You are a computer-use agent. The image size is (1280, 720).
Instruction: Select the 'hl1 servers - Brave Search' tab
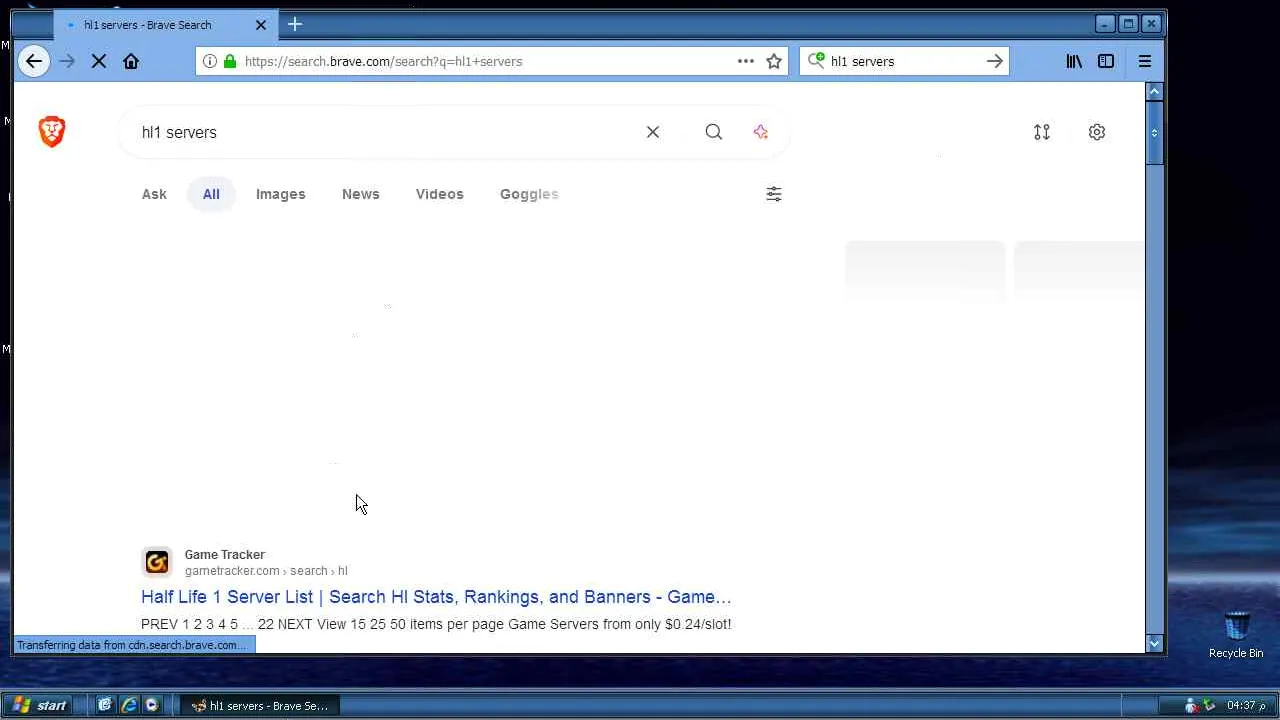(x=165, y=25)
